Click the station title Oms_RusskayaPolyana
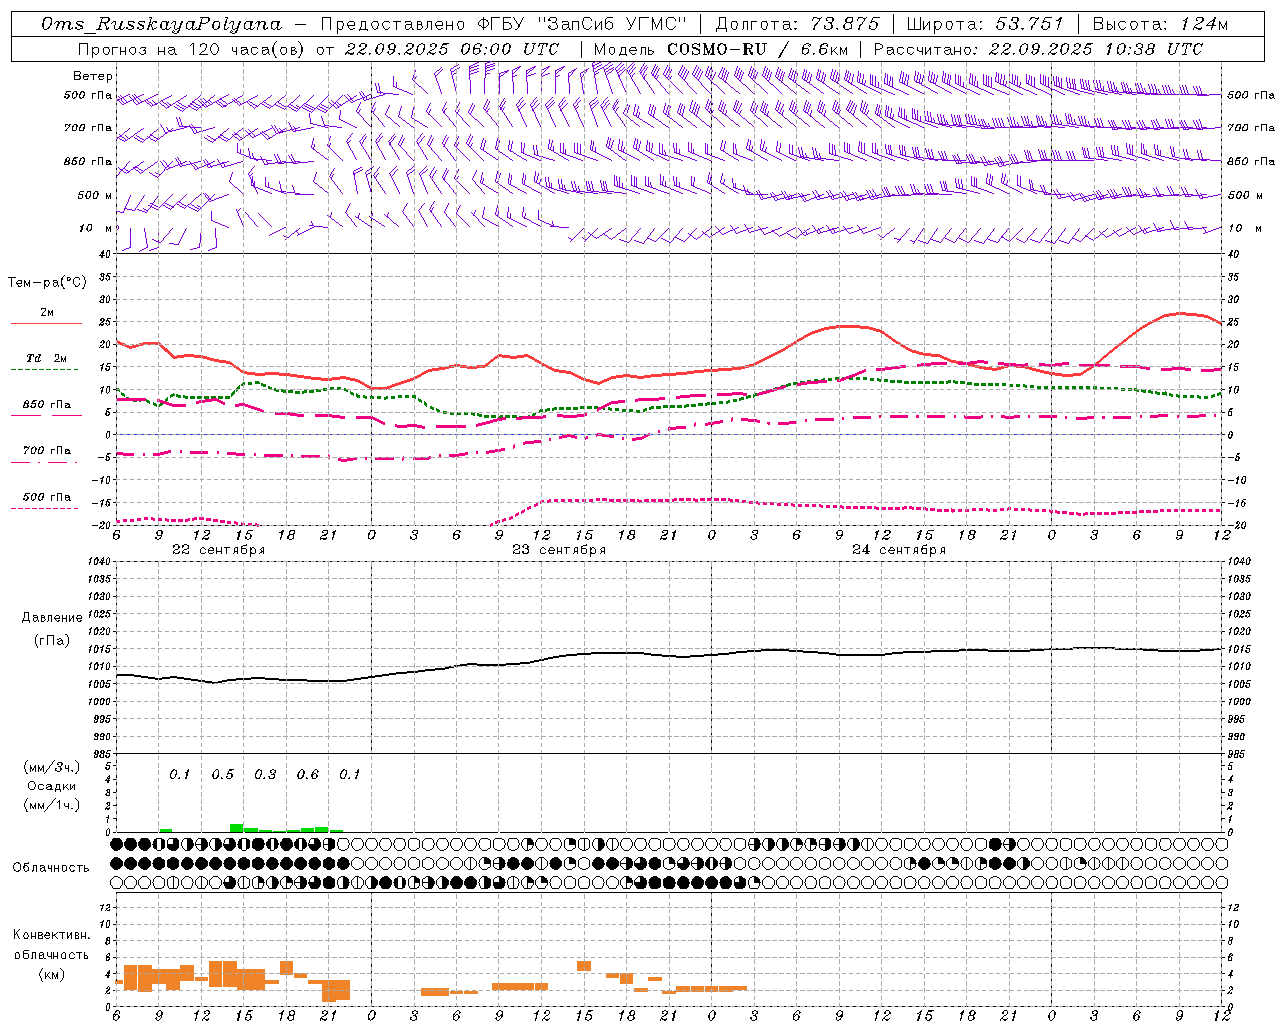Image resolution: width=1280 pixels, height=1024 pixels. coord(162,24)
